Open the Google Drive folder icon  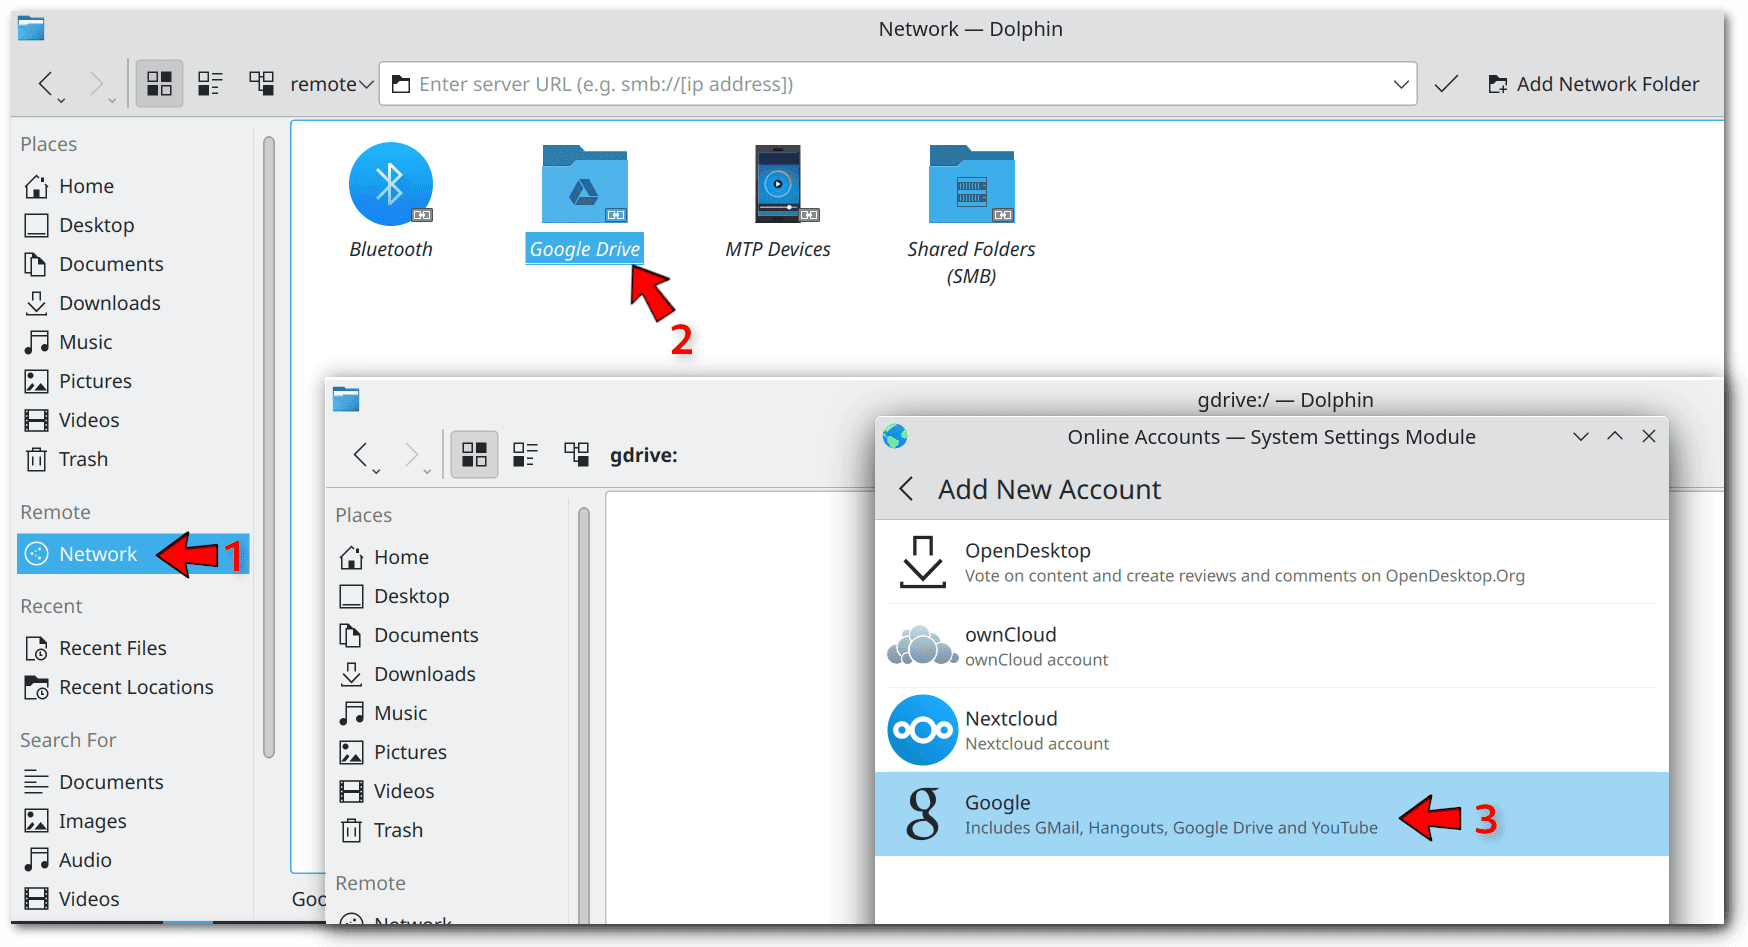[584, 185]
